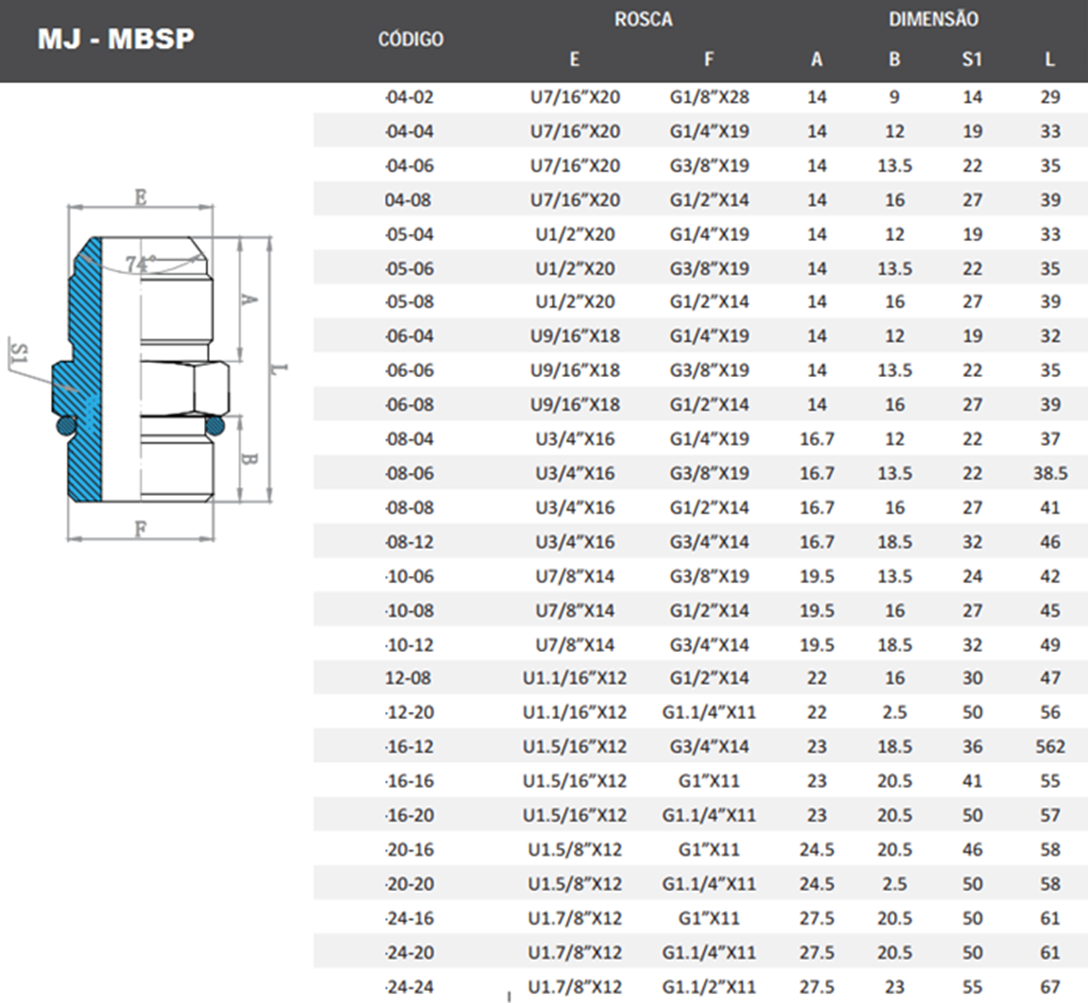Select the U9/16"X18 cell in row 06-06

point(574,370)
